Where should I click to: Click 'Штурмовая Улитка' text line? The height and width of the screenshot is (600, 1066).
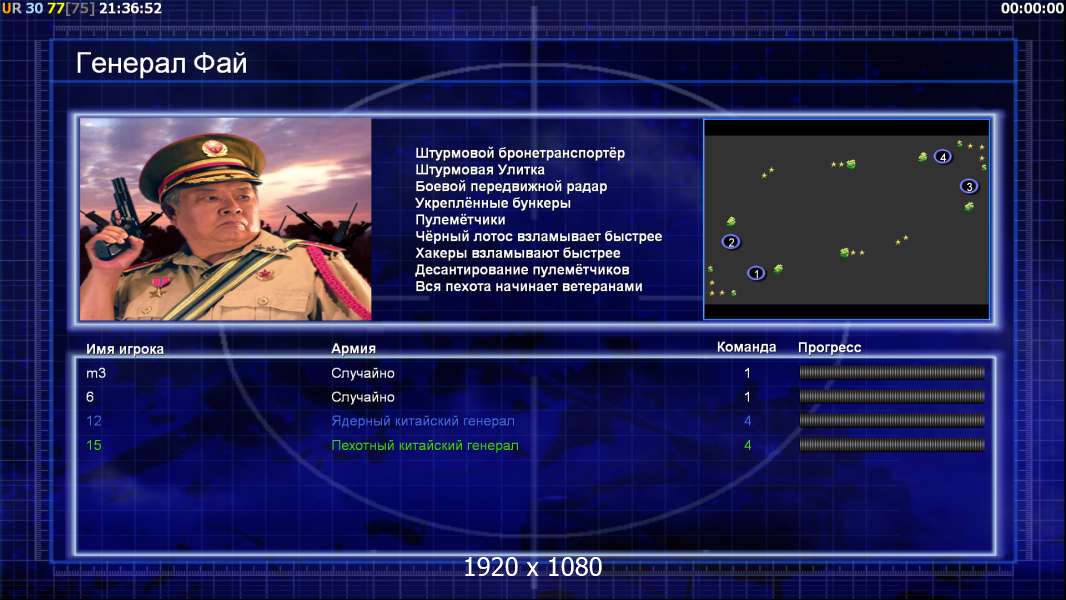pos(480,170)
